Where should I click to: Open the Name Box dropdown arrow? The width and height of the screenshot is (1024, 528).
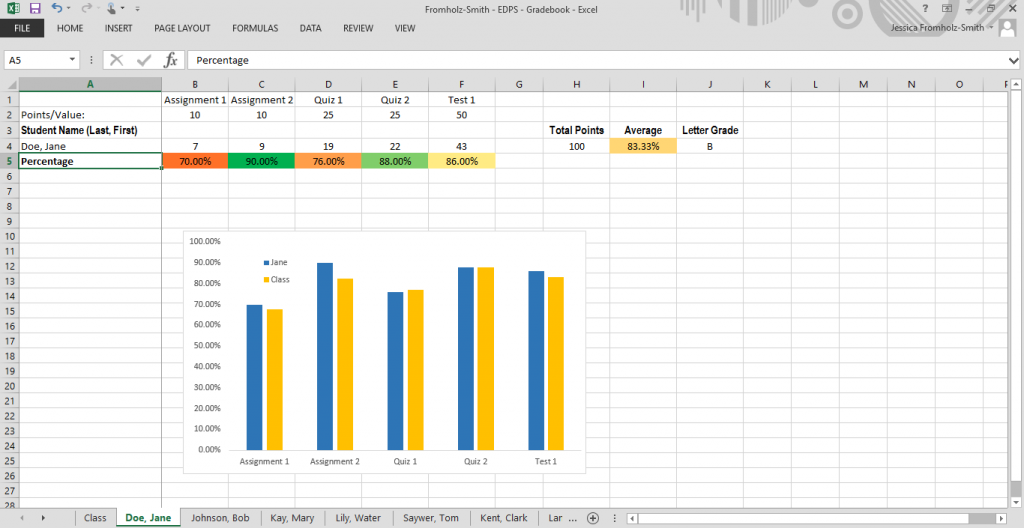[72, 60]
